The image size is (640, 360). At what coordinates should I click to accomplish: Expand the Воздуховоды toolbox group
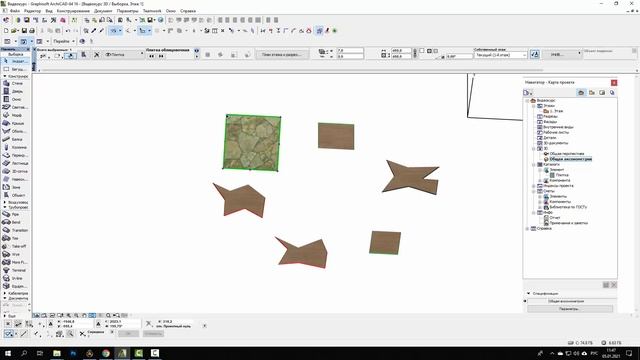point(5,202)
